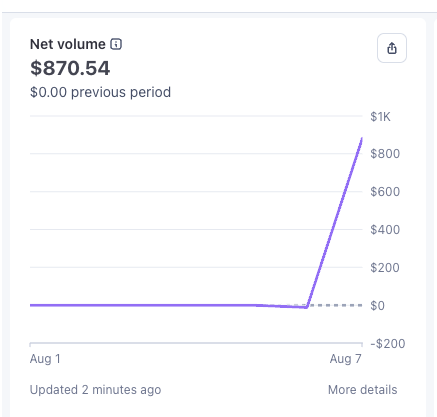The height and width of the screenshot is (417, 437).
Task: Select the $870.54 net volume total
Action: pyautogui.click(x=70, y=68)
